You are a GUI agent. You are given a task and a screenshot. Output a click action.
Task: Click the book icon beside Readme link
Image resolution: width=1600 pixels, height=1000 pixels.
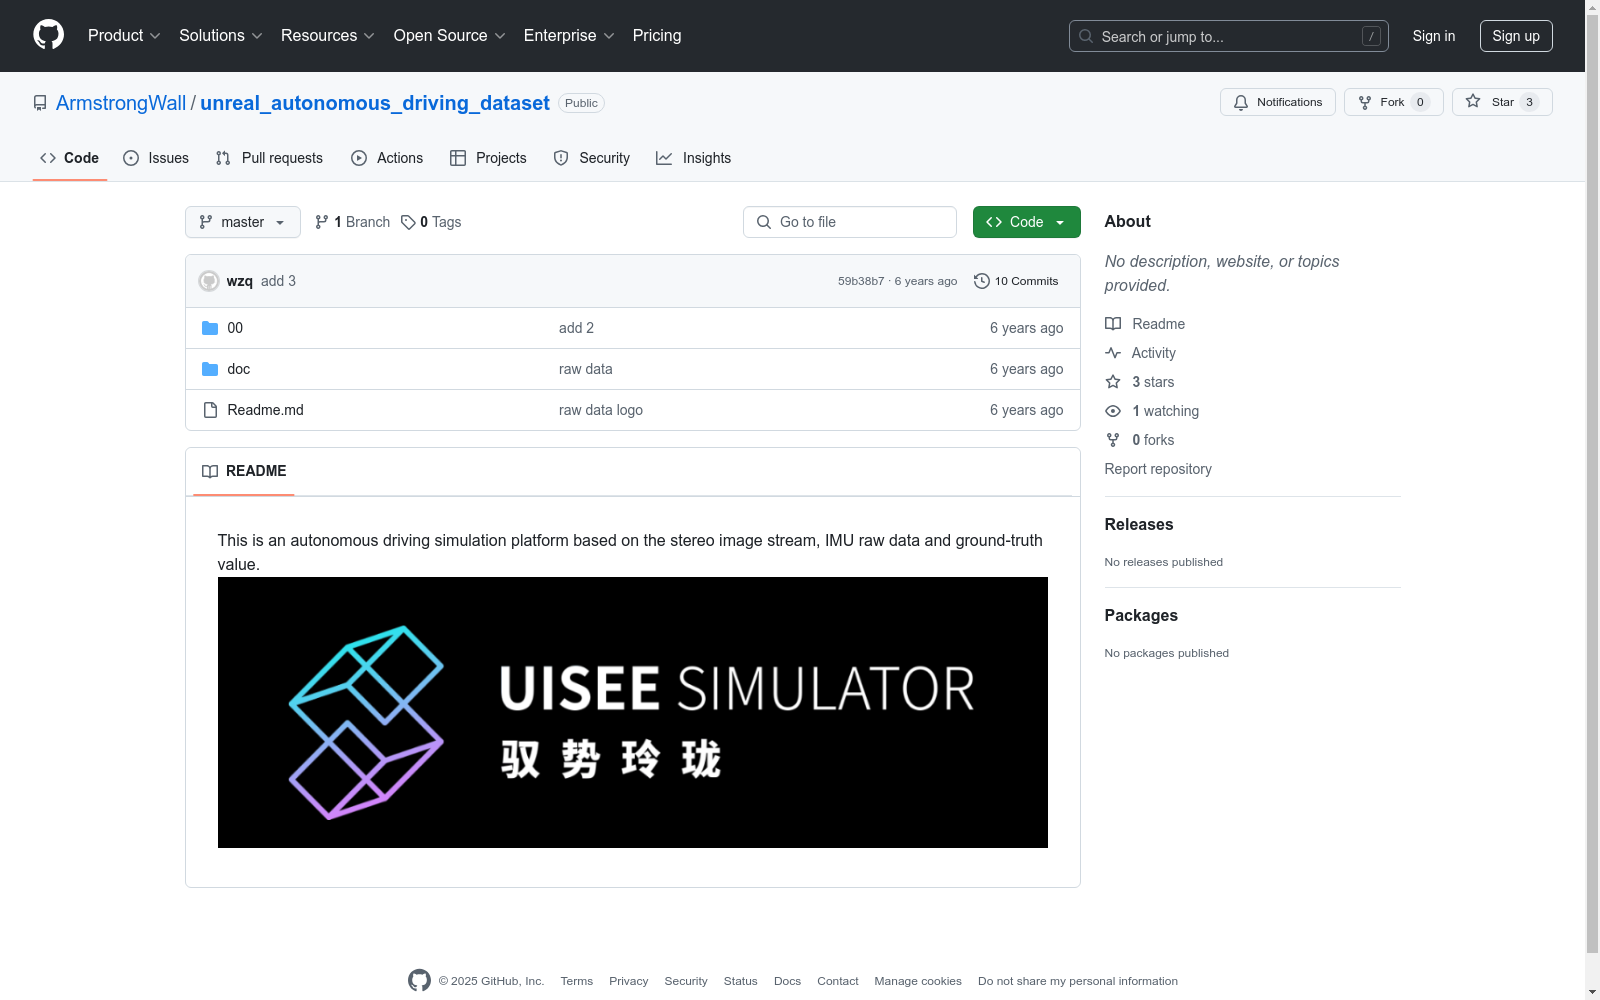[x=1113, y=324]
